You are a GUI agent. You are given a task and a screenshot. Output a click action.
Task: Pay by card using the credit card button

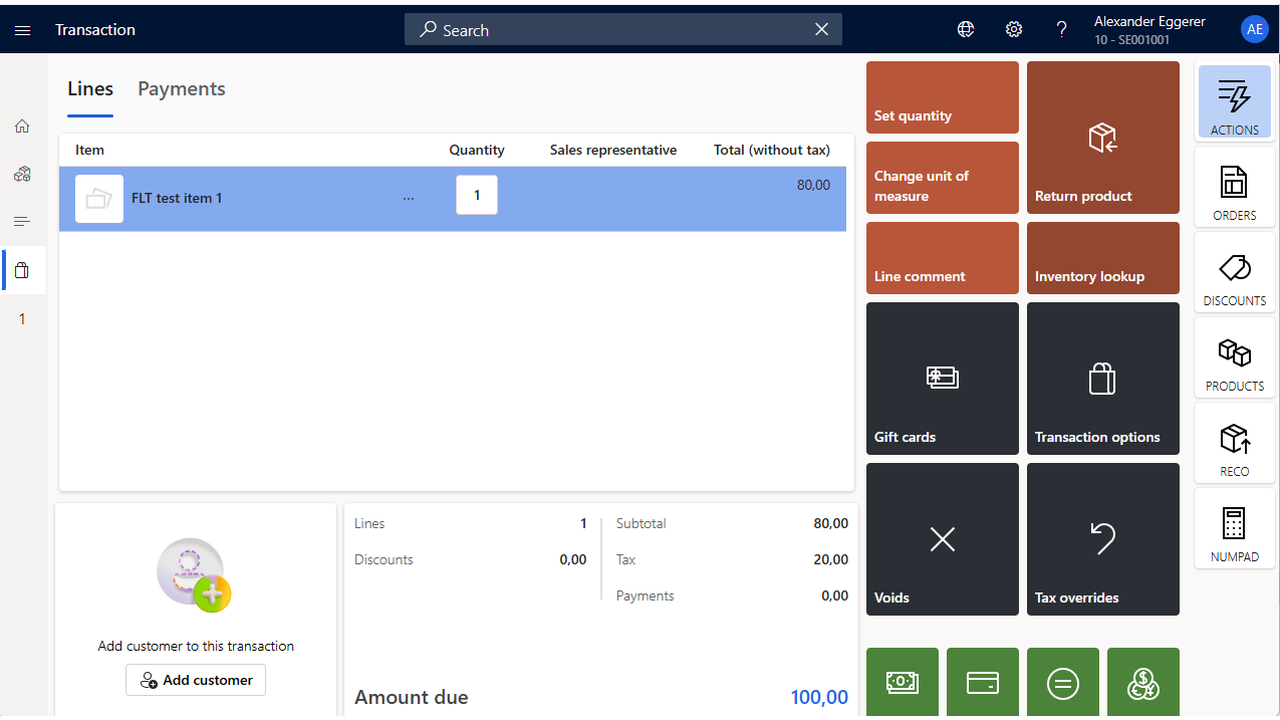983,683
